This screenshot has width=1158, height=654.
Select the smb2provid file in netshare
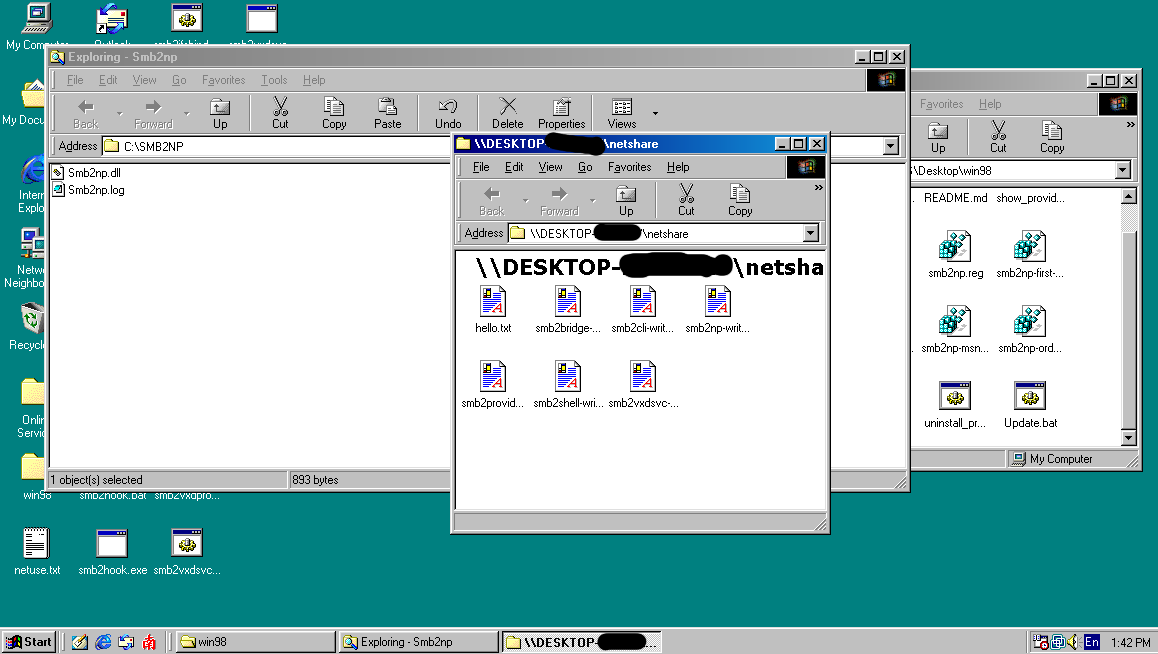493,385
